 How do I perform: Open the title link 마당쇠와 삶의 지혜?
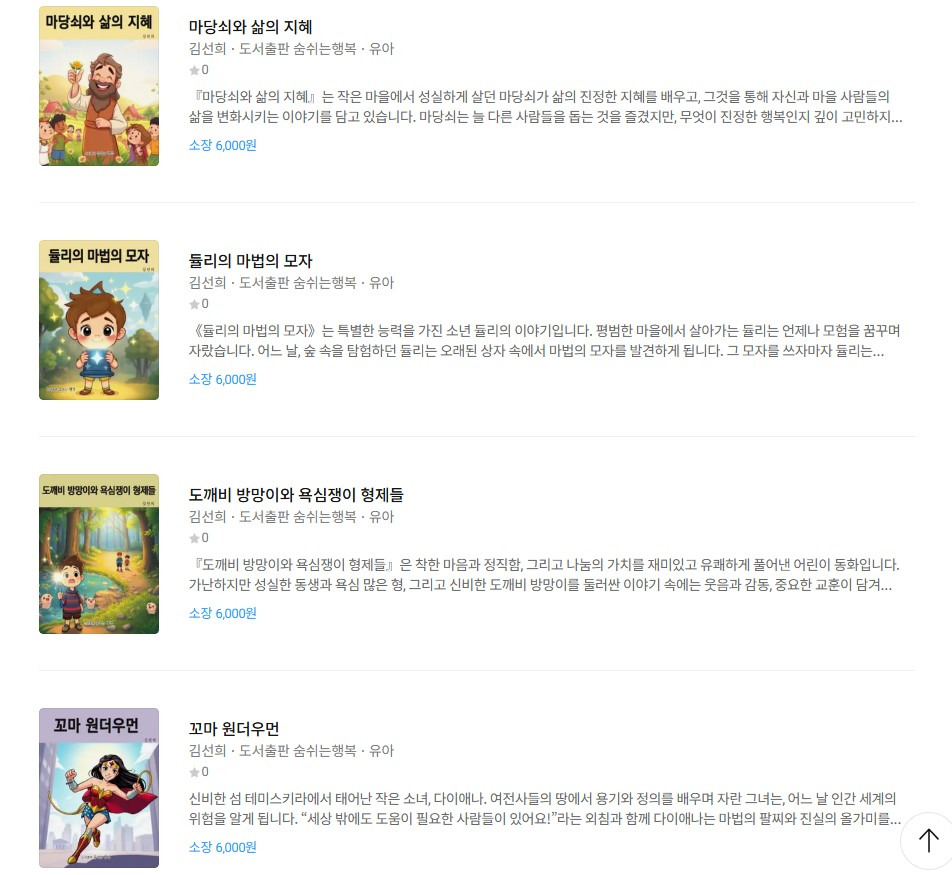pos(250,27)
